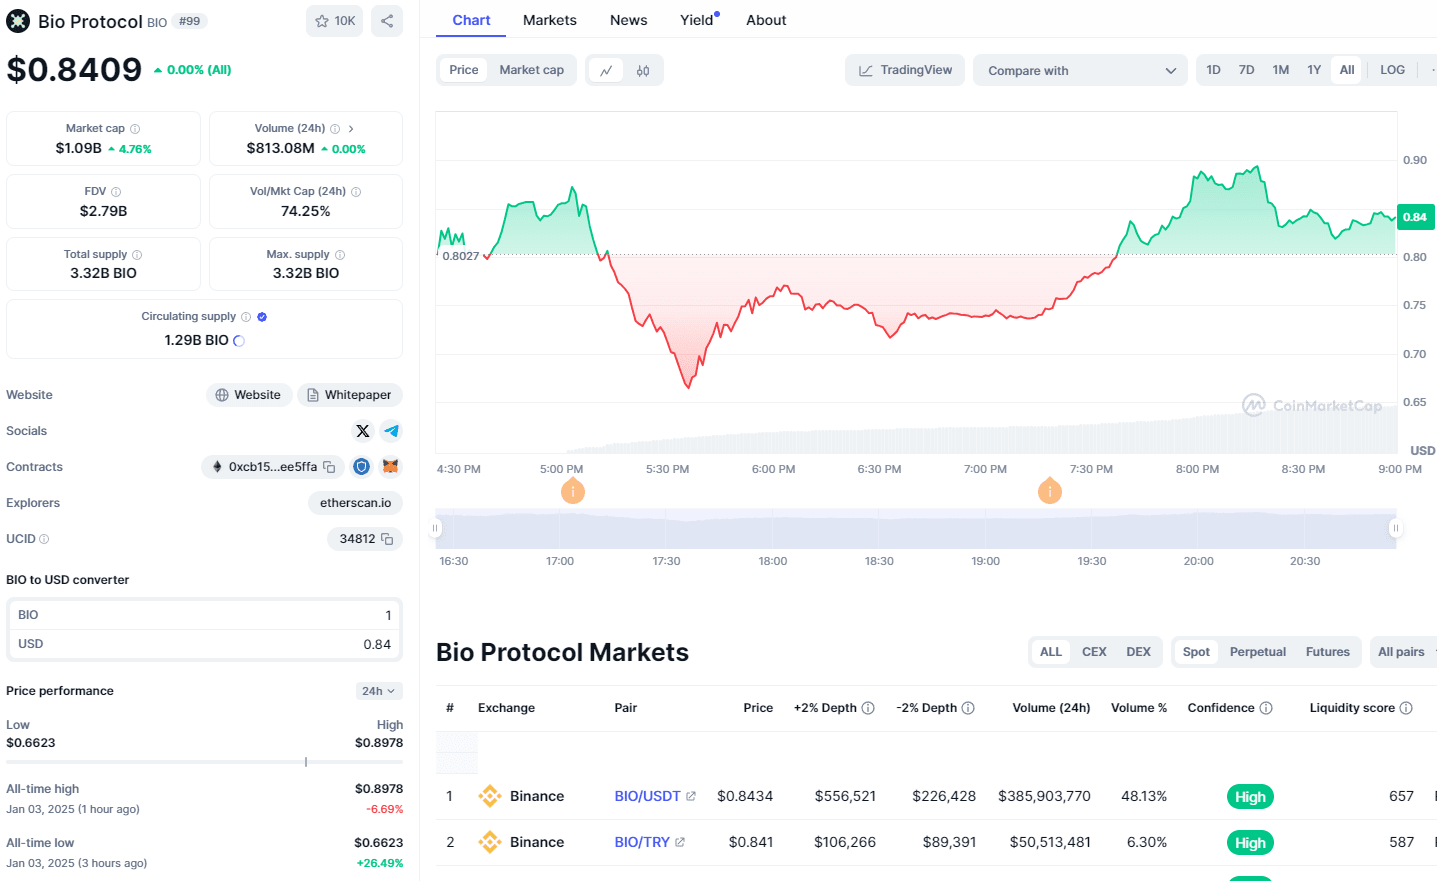Click the 24h low-high price range bar
Screen dimensions: 1437x881
pyautogui.click(x=204, y=762)
